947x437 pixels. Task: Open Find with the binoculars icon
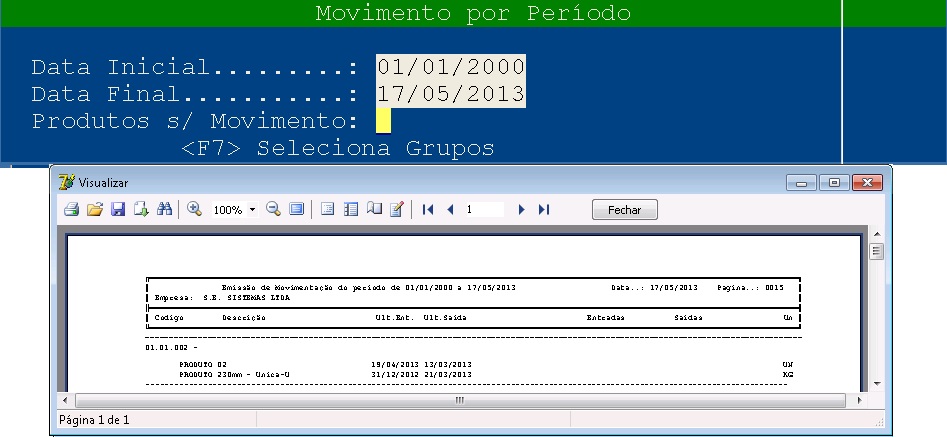point(165,210)
